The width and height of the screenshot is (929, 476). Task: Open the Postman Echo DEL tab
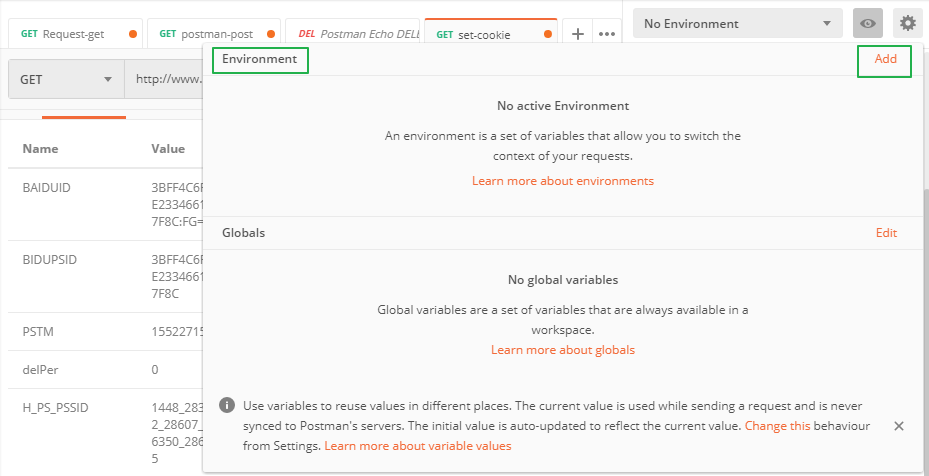(353, 34)
